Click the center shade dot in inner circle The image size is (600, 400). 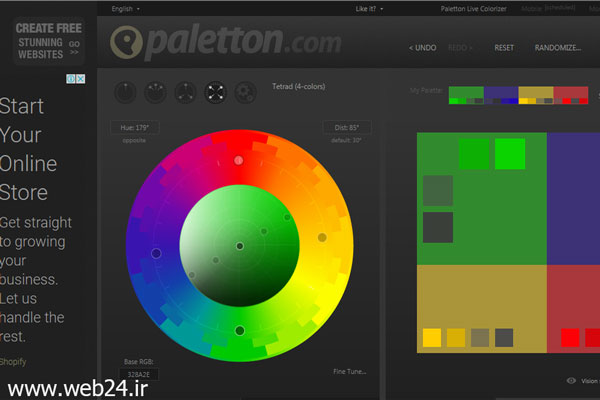point(240,246)
